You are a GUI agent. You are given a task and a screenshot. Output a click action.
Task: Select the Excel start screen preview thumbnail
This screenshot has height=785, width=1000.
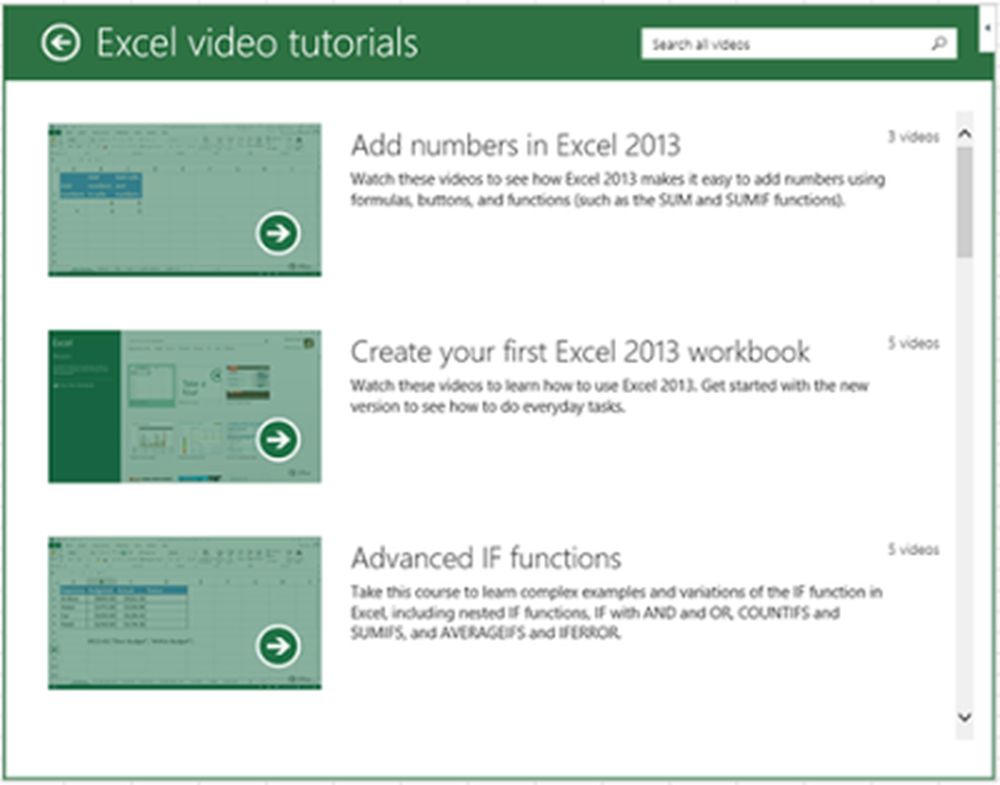(185, 406)
